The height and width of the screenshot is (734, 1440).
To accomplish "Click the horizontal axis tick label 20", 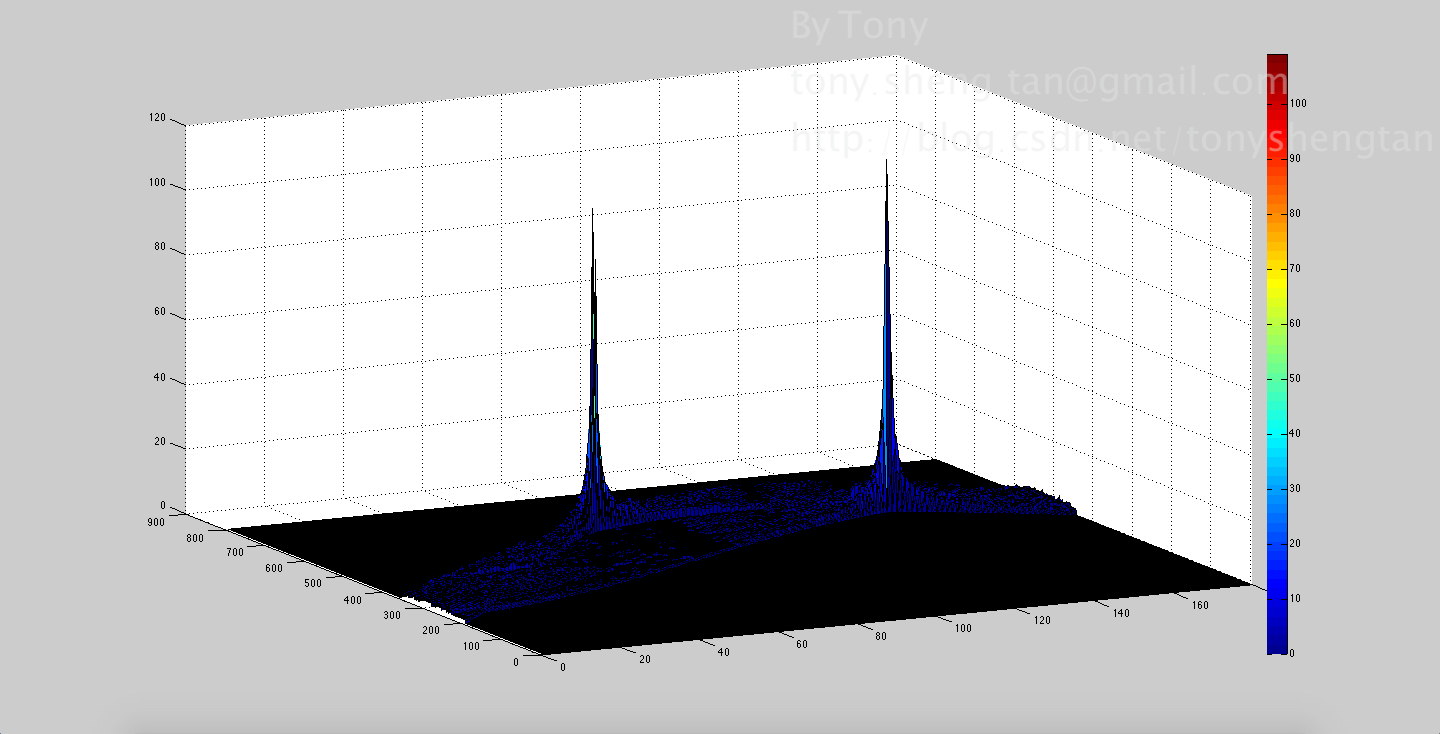I will (643, 659).
